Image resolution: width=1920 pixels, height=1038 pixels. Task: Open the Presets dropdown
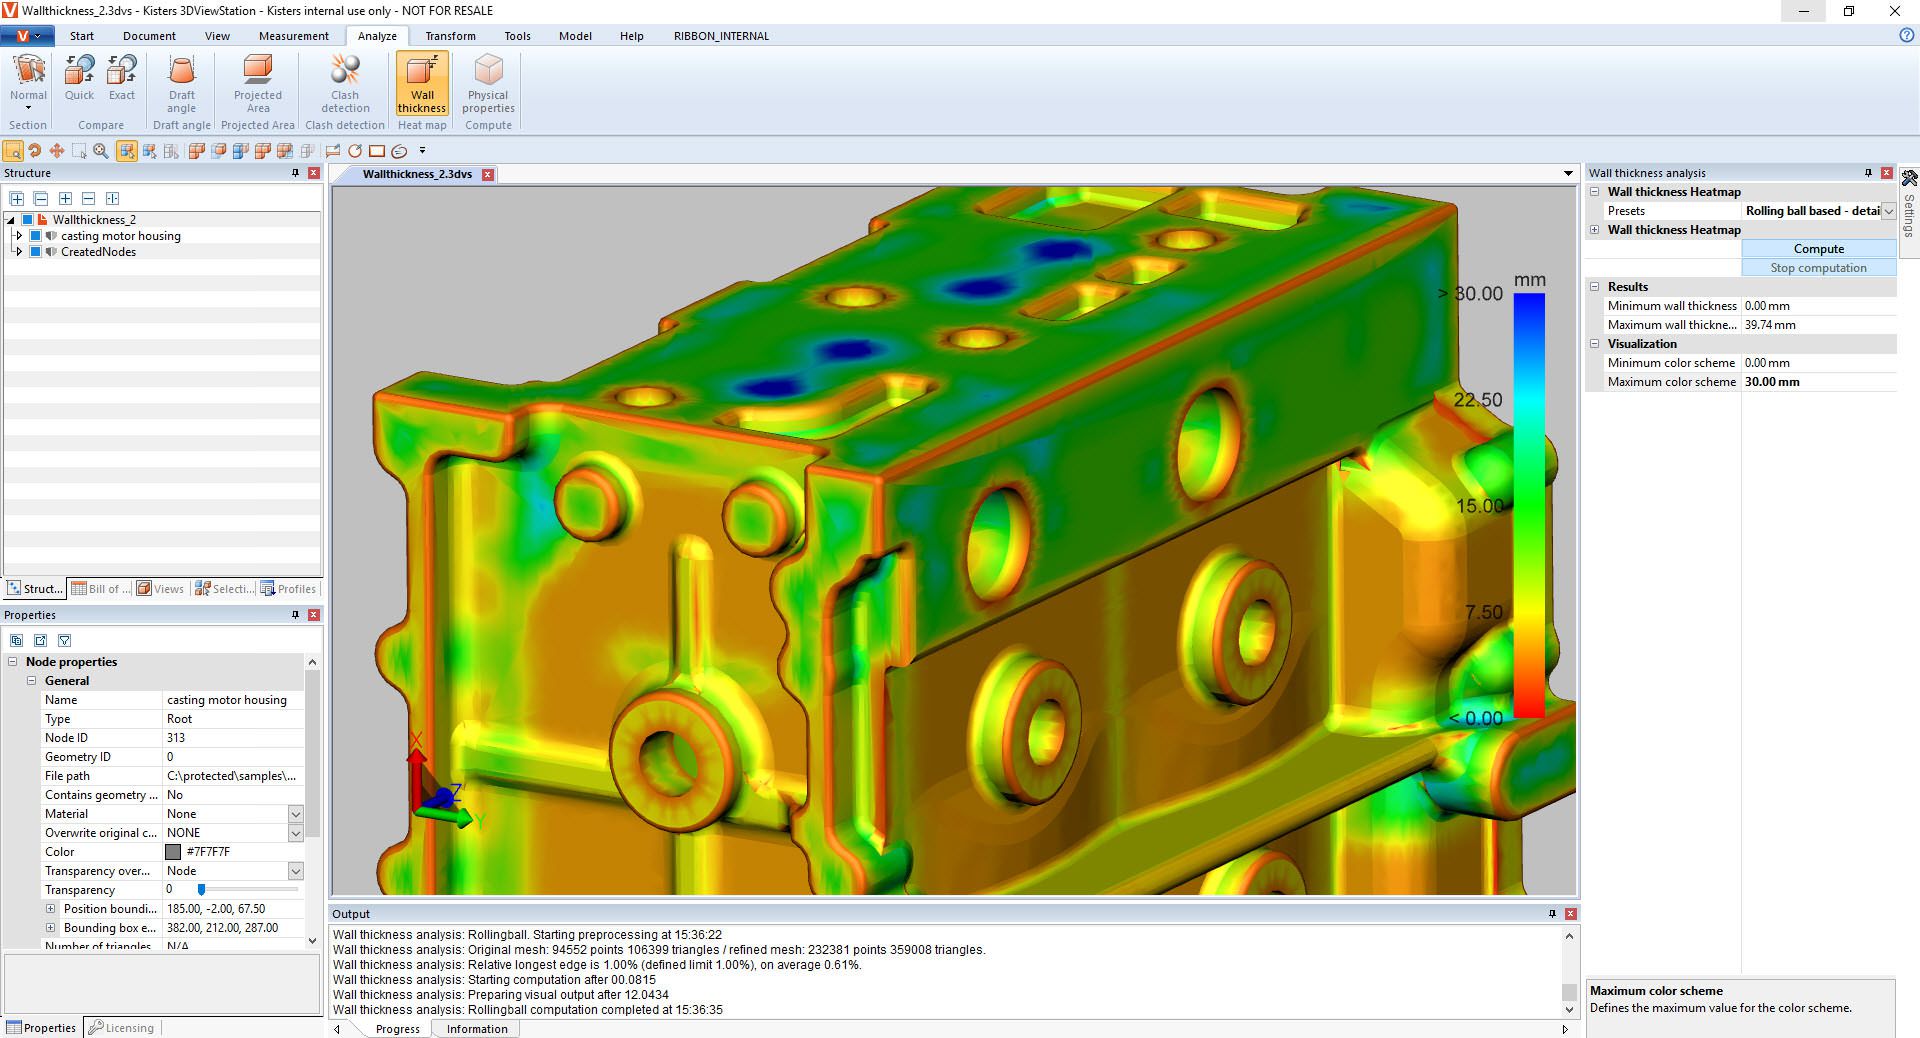(x=1888, y=211)
